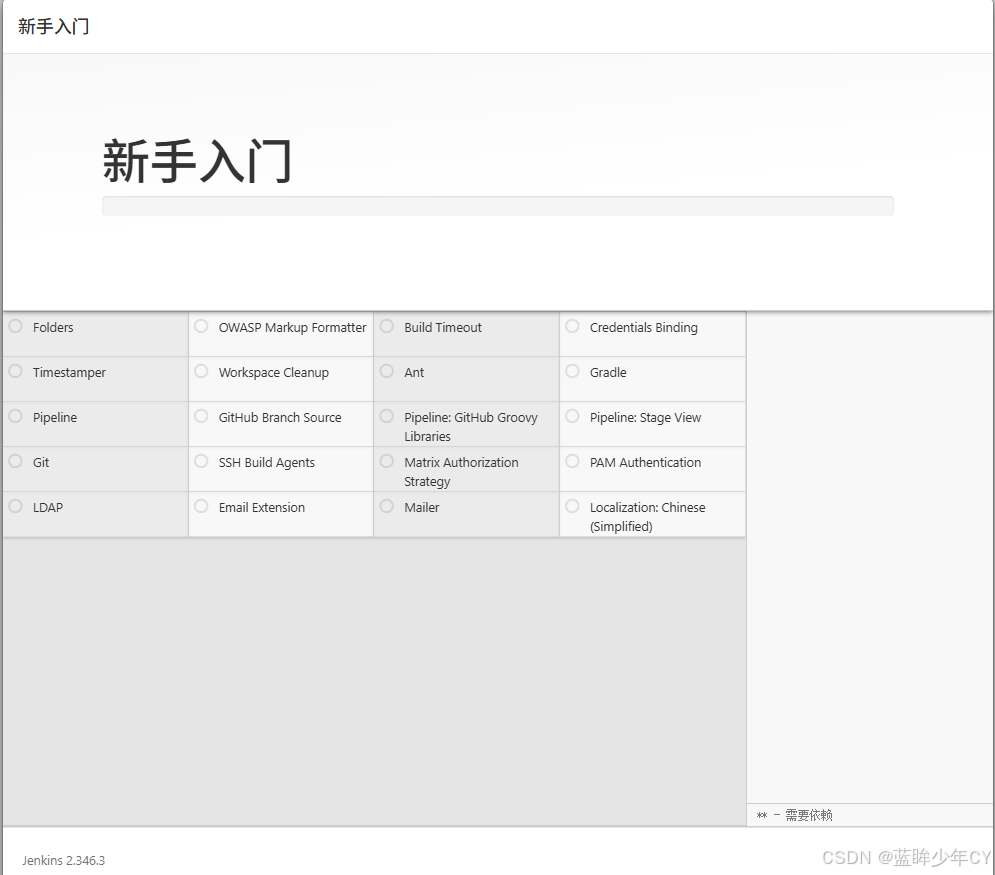Click the 'Build Timeout' plugin text
995x875 pixels.
click(x=443, y=327)
